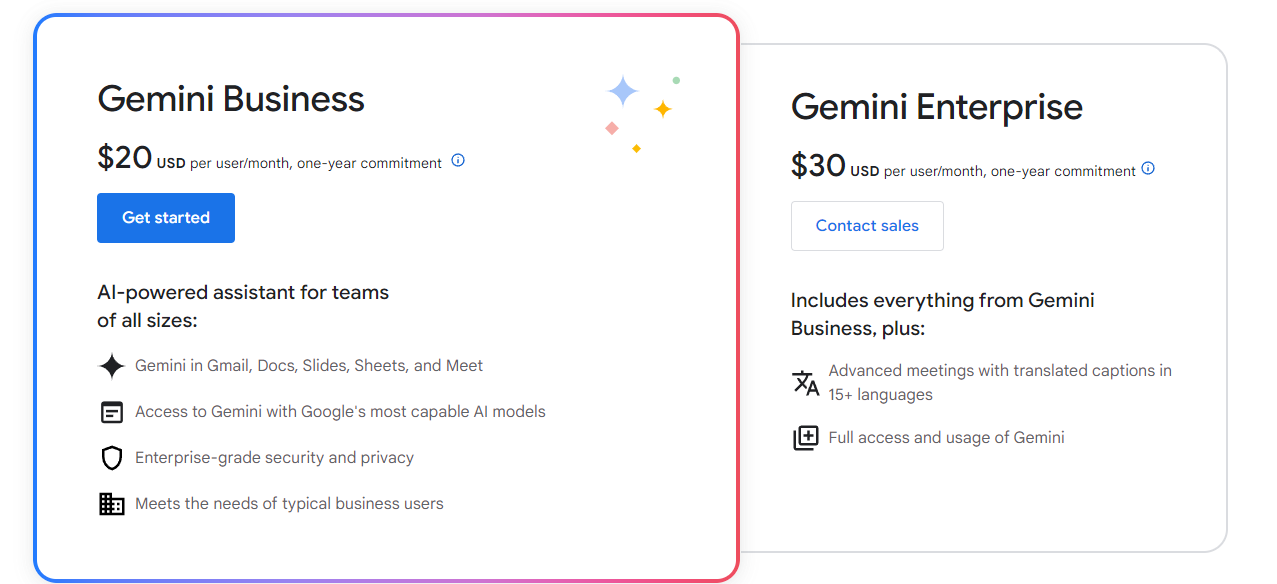Click 'AI-powered assistant for teams' subheading
Image resolution: width=1277 pixels, height=584 pixels.
tap(243, 293)
